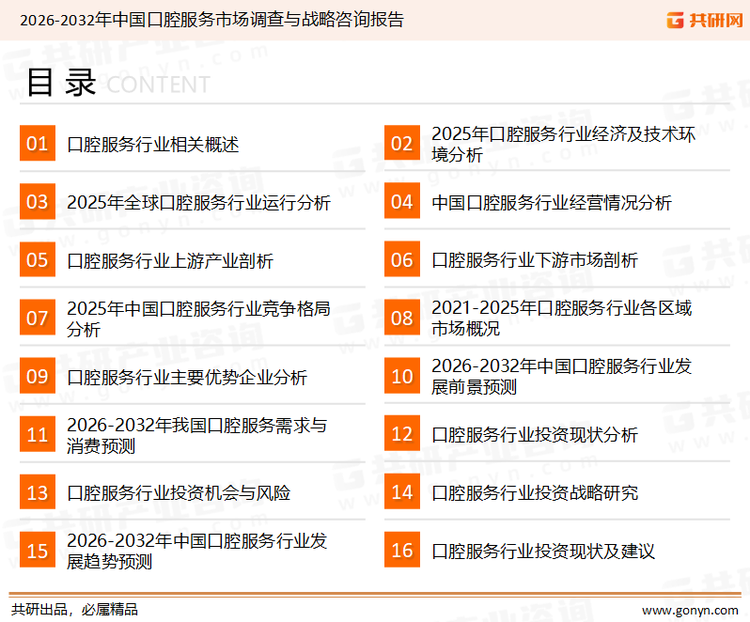
Task: Click the 共研网 logo in the header
Action: [705, 20]
